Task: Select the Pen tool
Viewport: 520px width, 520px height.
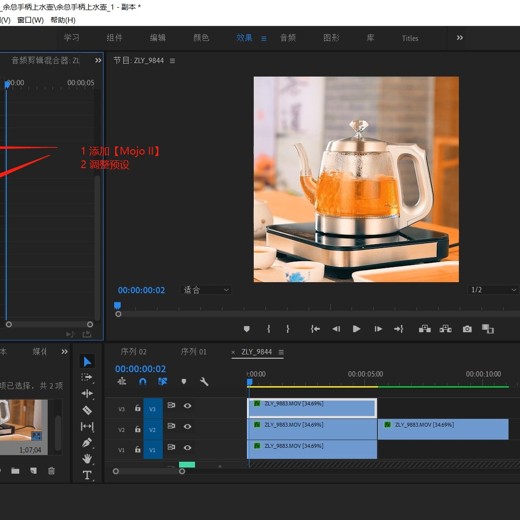Action: [87, 443]
